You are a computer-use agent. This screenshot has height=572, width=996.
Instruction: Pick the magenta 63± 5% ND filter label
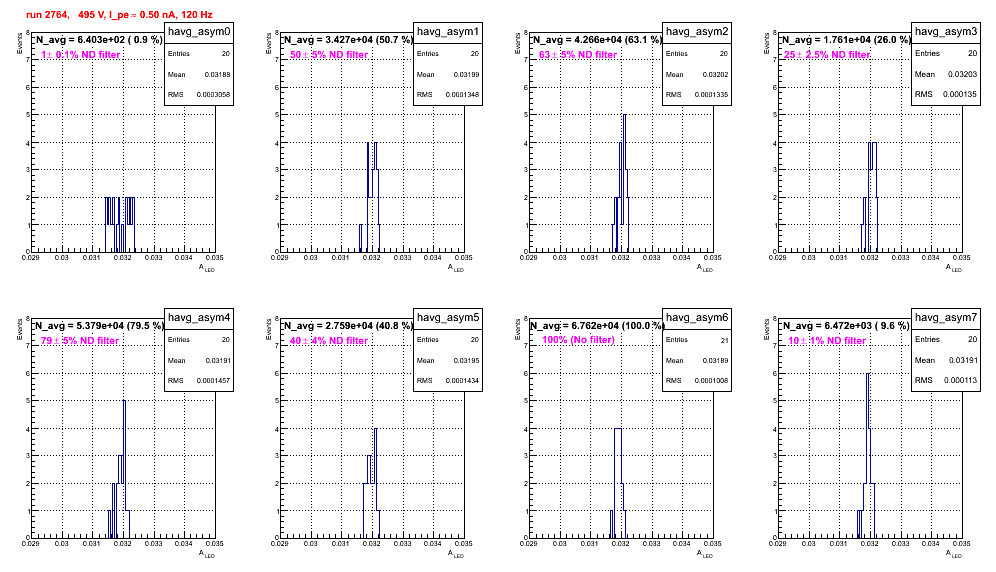coord(578,55)
